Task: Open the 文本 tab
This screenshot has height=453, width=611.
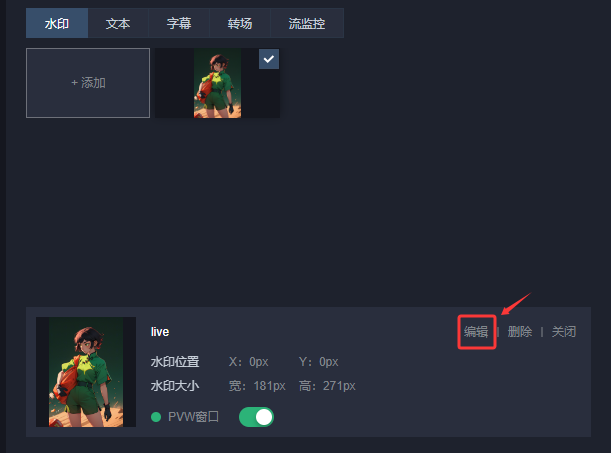Action: pyautogui.click(x=118, y=23)
